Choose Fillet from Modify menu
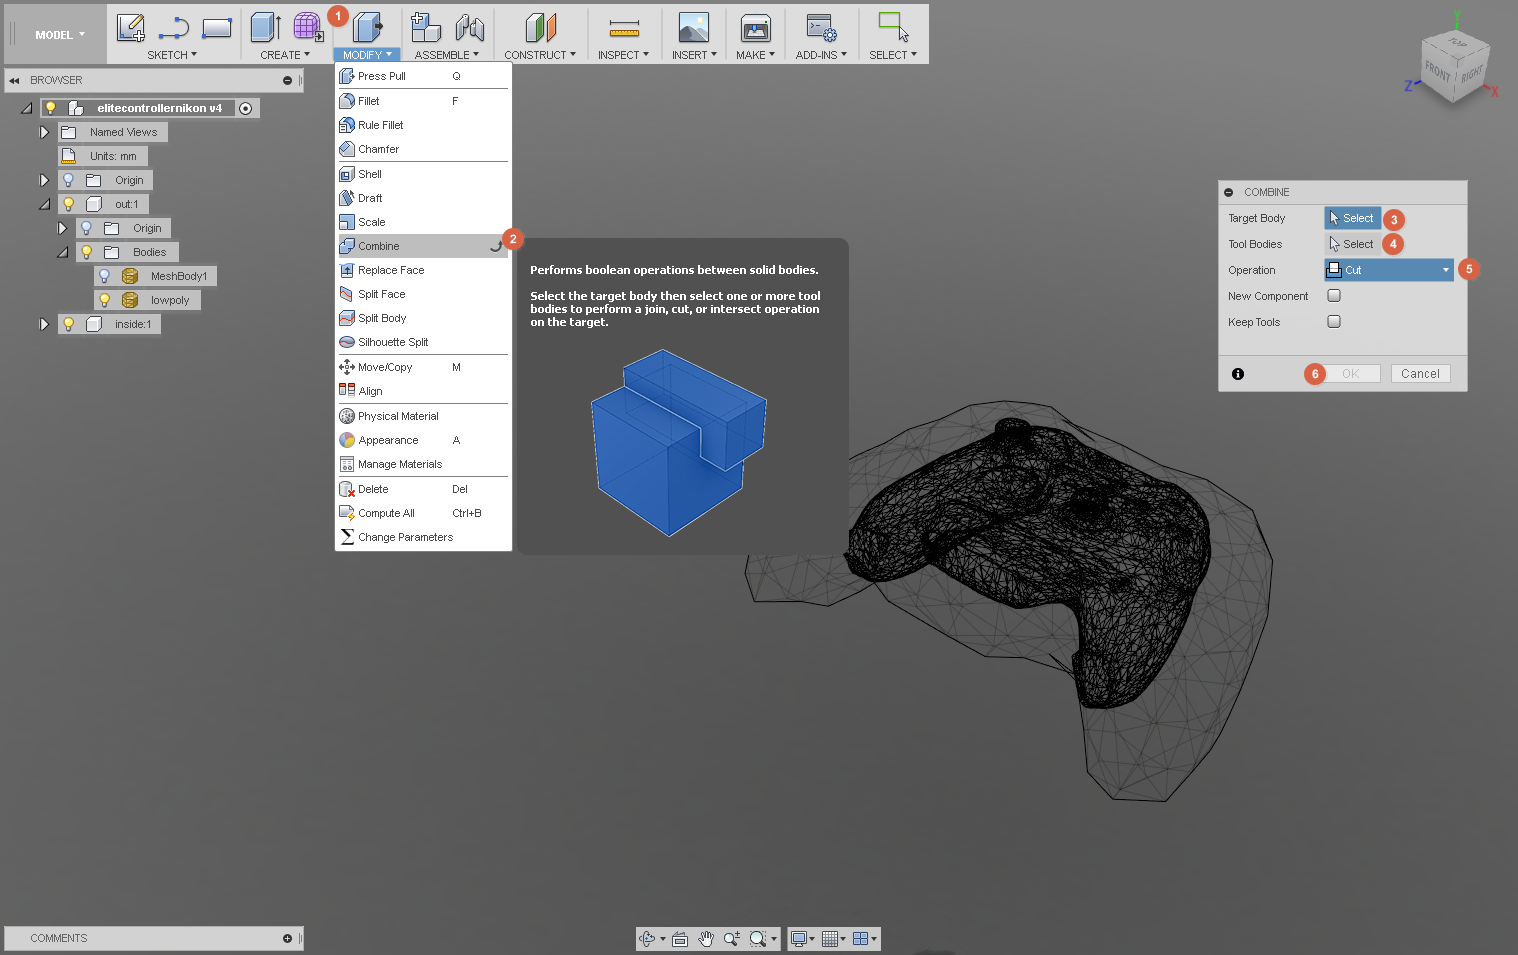This screenshot has height=955, width=1518. click(423, 101)
